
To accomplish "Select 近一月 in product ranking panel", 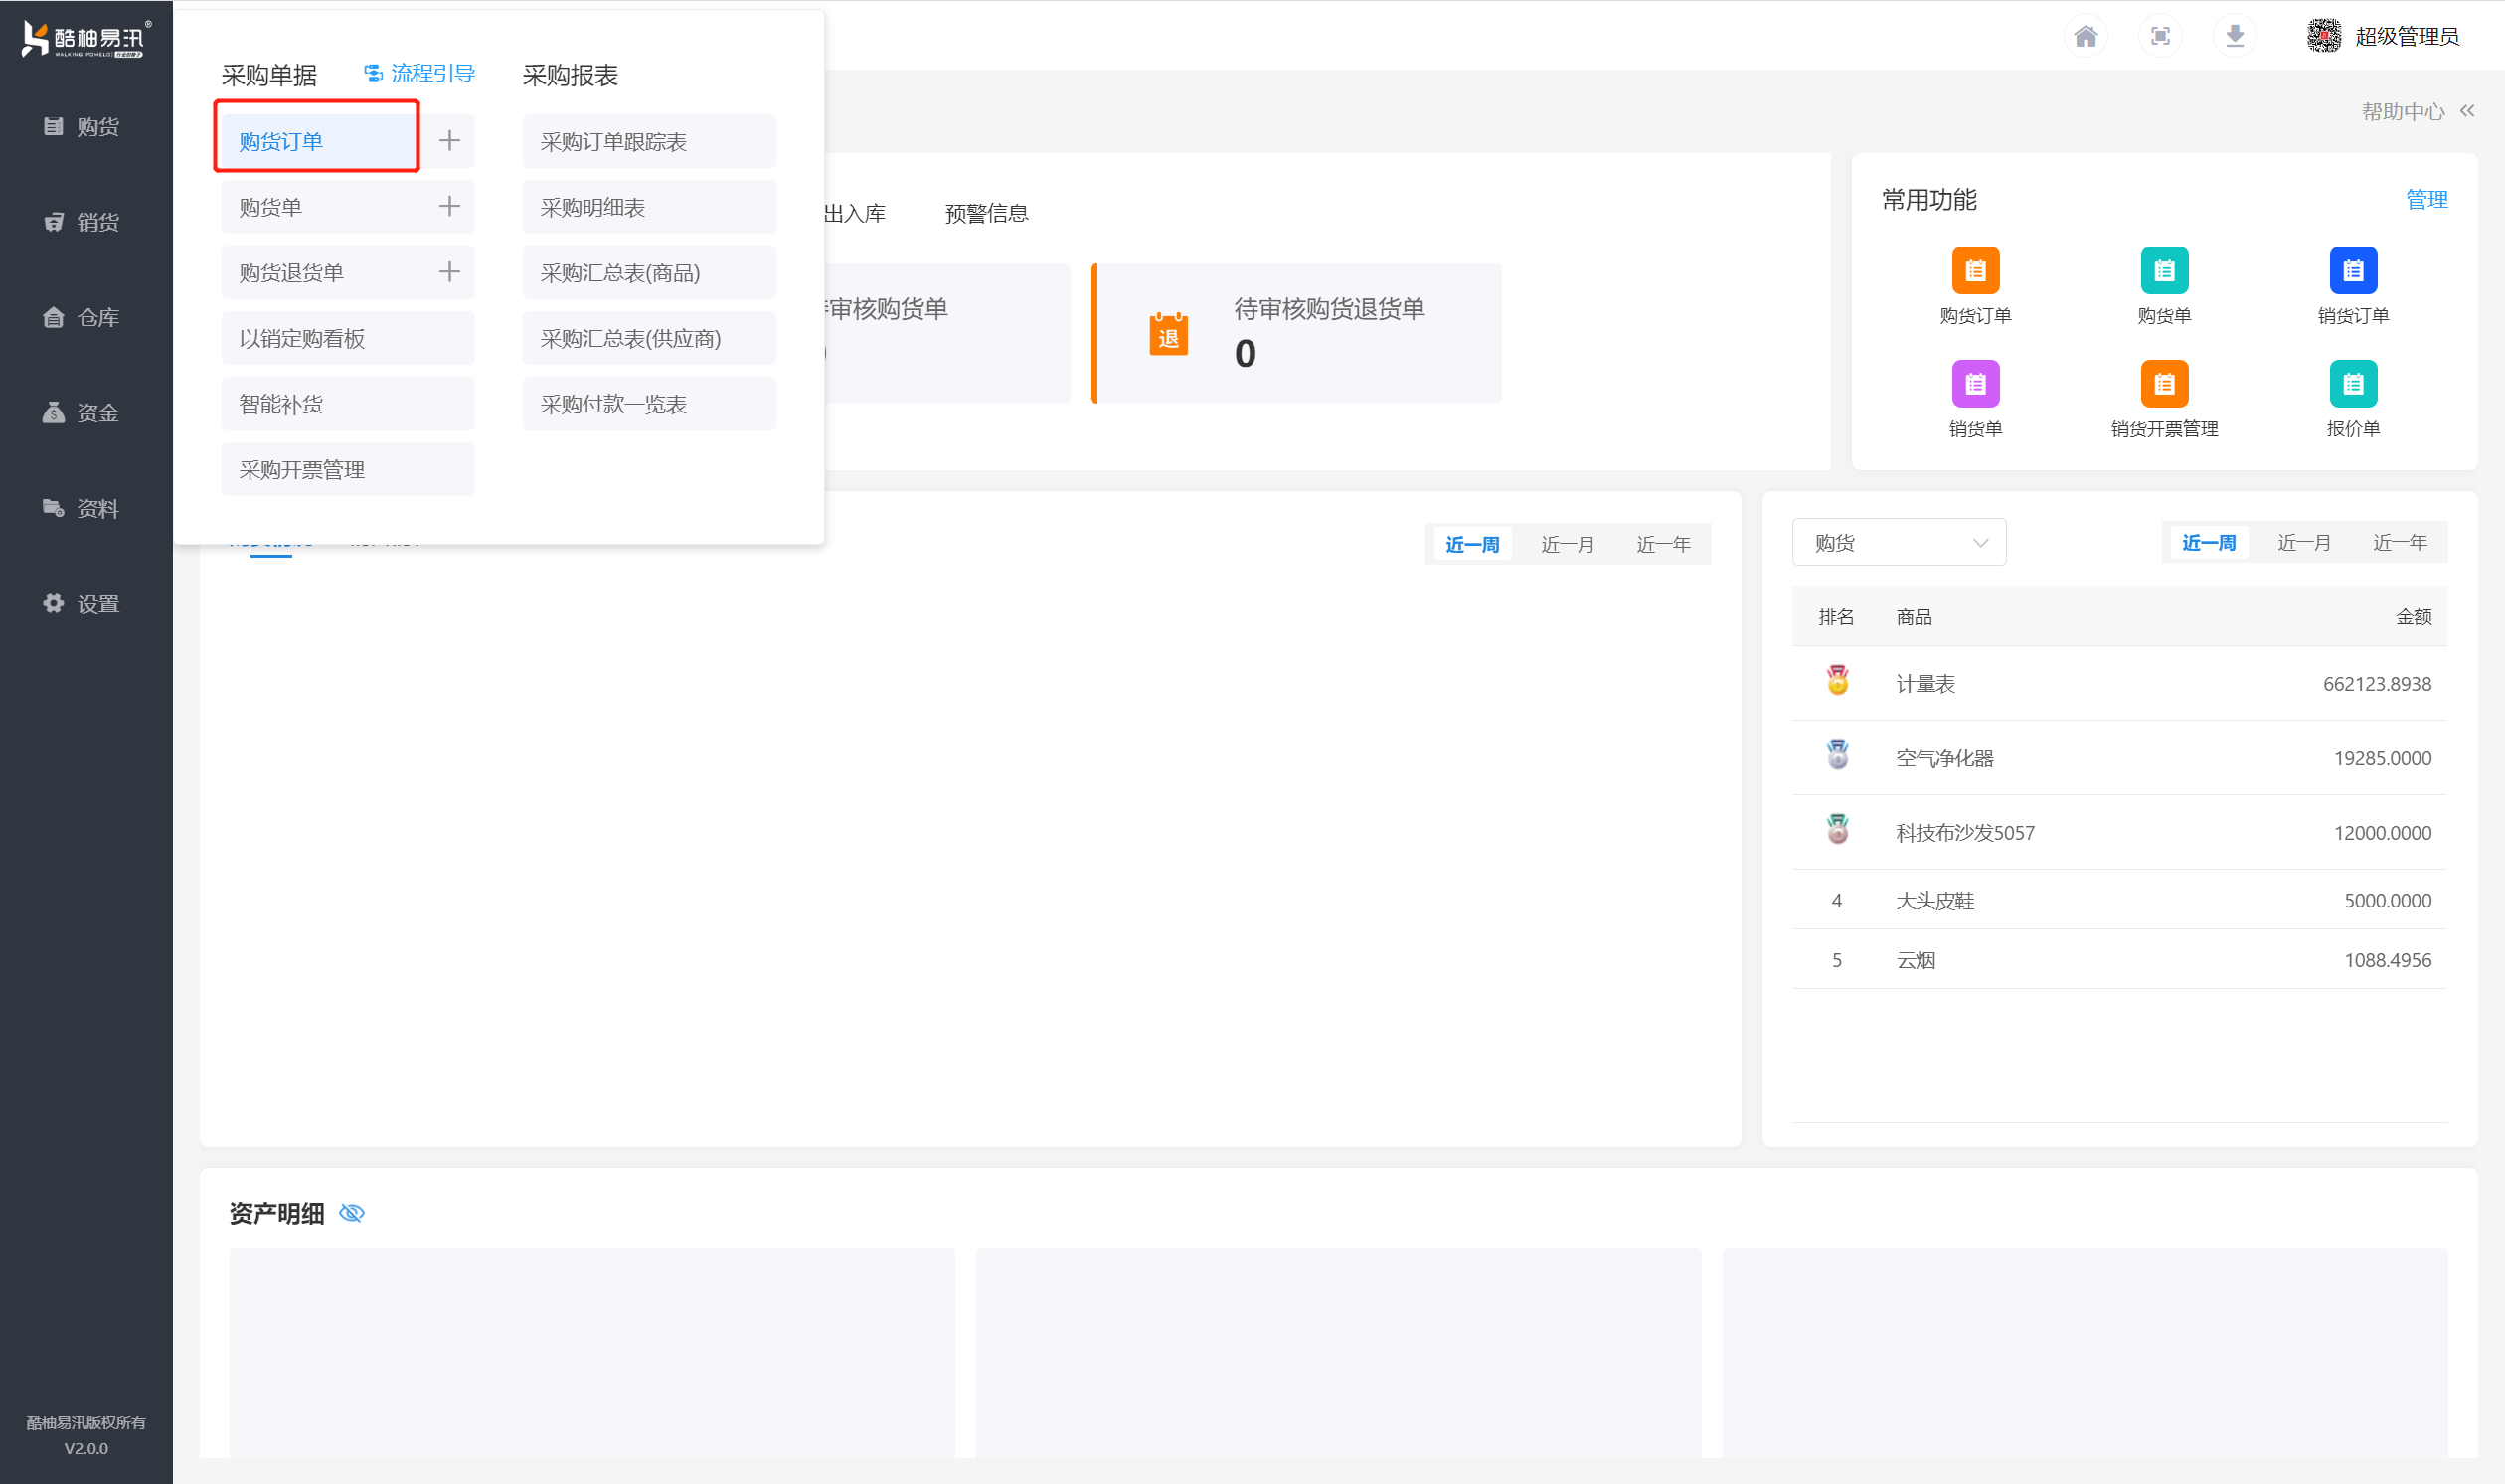I will (x=2303, y=543).
